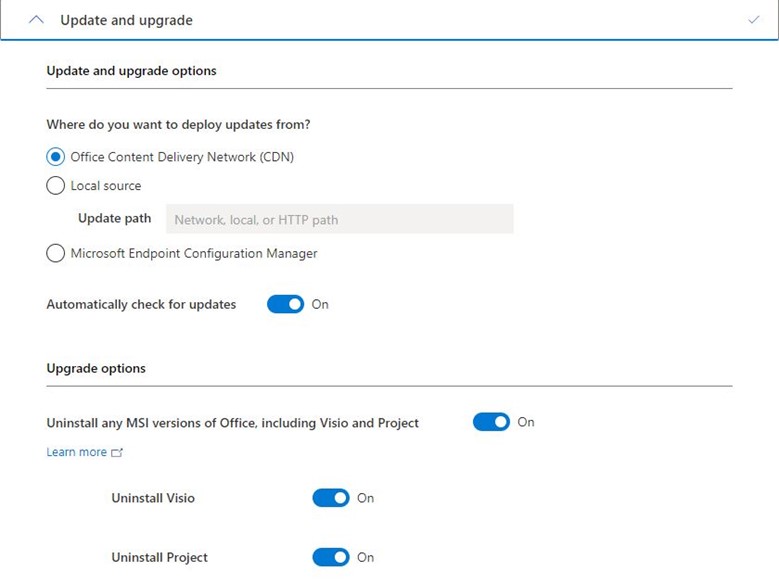Screen dimensions: 779x584
Task: Click the external link icon beside Learn more
Action: 117,453
